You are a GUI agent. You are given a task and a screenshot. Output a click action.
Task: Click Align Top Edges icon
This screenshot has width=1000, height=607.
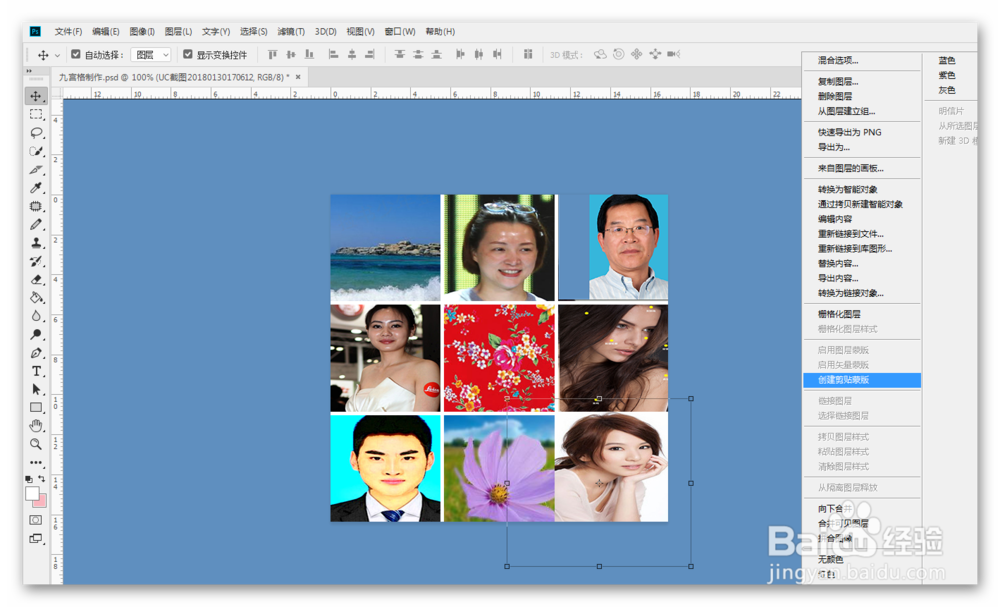(272, 55)
